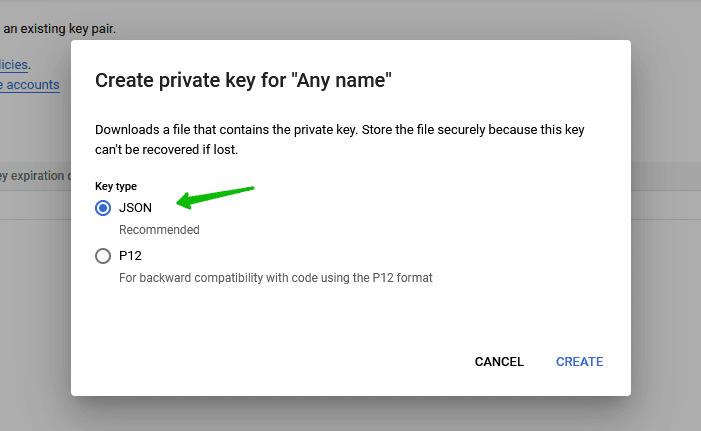701x431 pixels.
Task: Open the partially hidden "policies" link
Action: tap(15, 64)
